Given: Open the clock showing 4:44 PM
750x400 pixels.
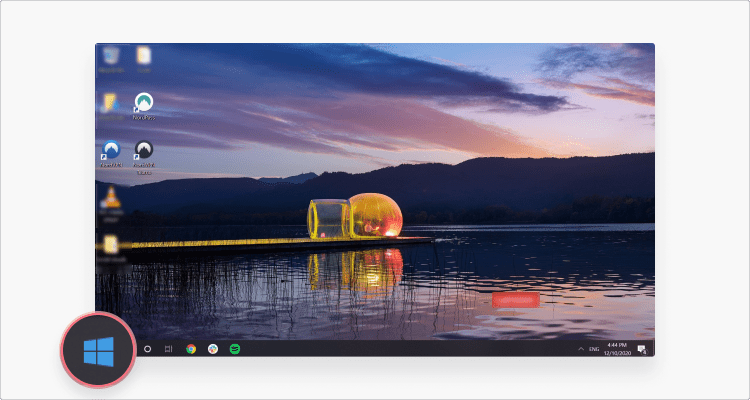Looking at the screenshot, I should [617, 349].
